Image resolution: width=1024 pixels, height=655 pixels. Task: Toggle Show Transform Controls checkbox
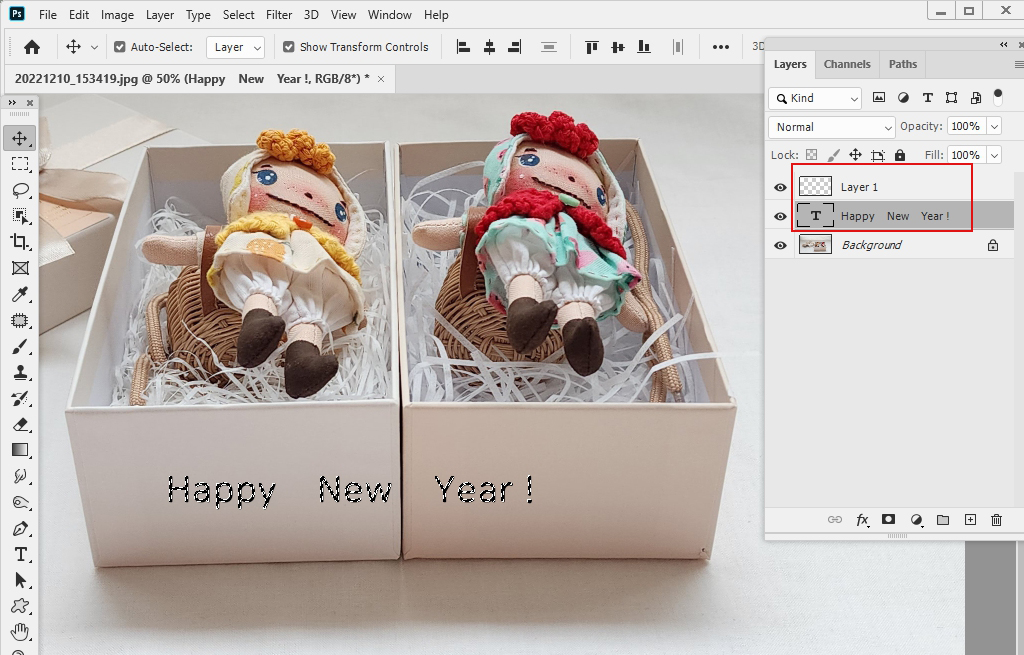289,47
